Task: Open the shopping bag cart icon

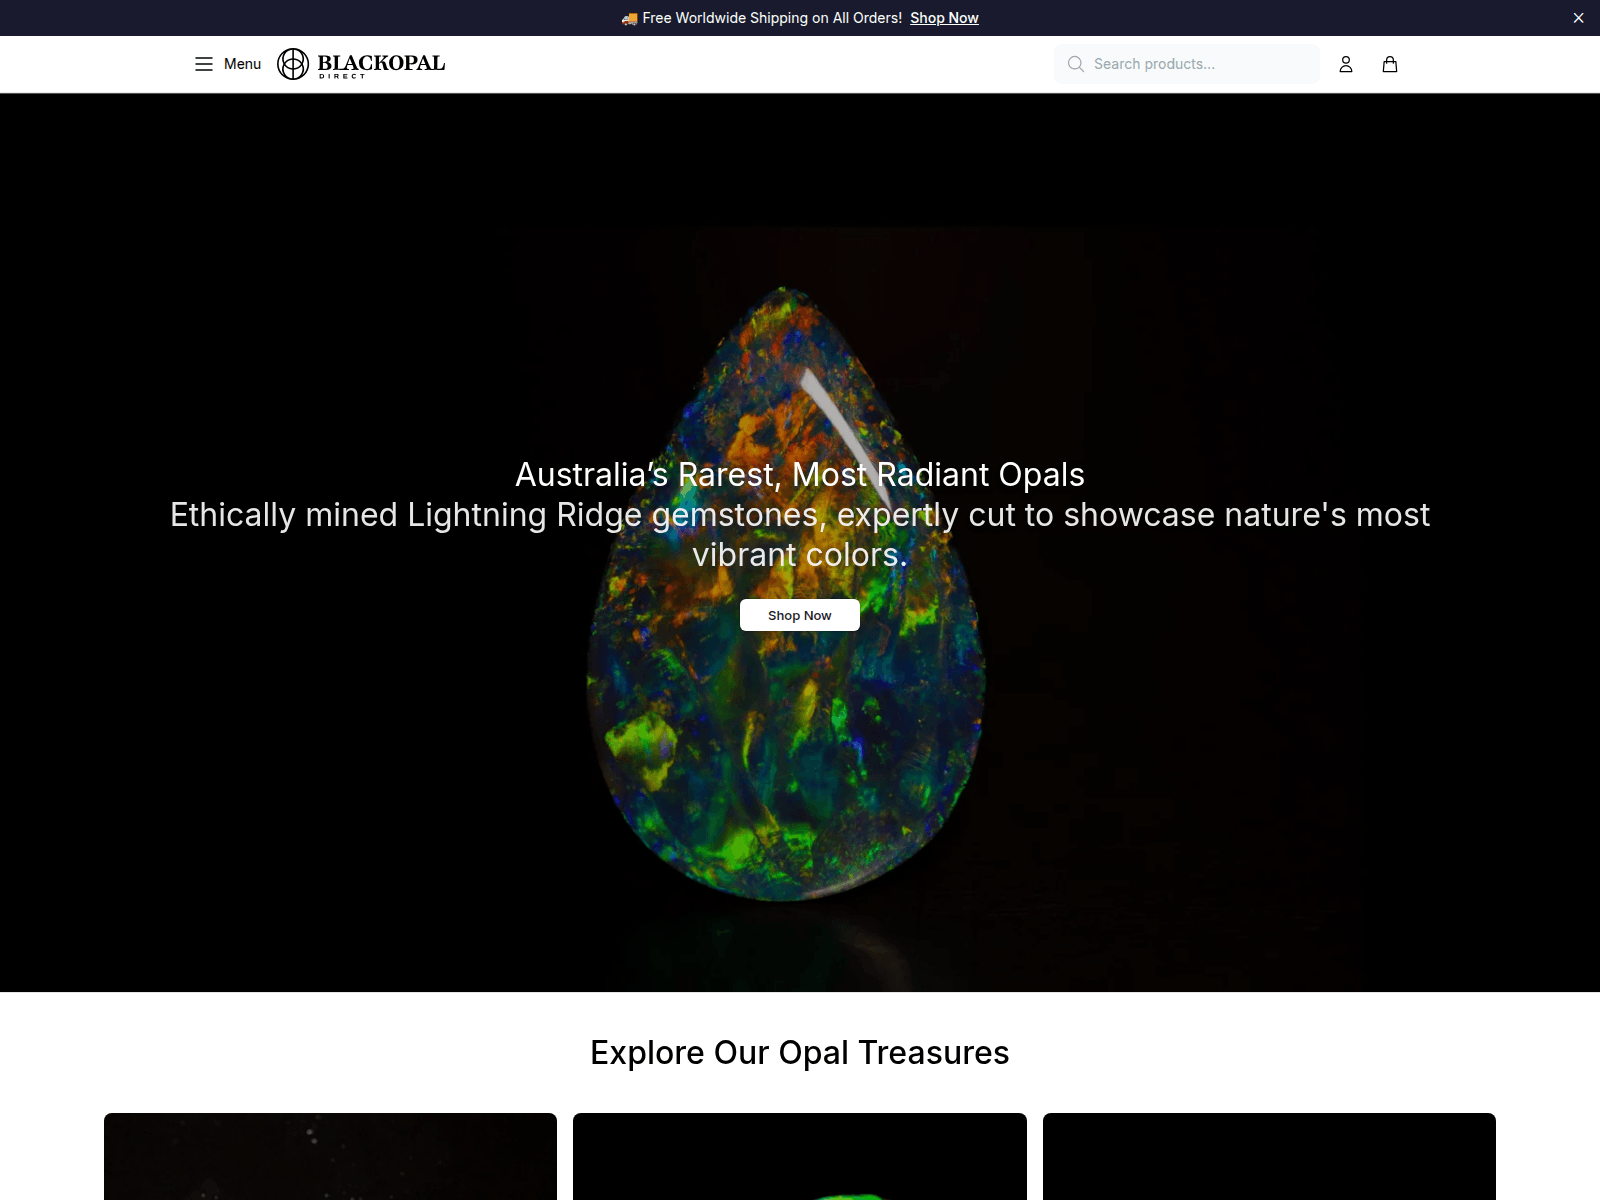Action: 1390,64
